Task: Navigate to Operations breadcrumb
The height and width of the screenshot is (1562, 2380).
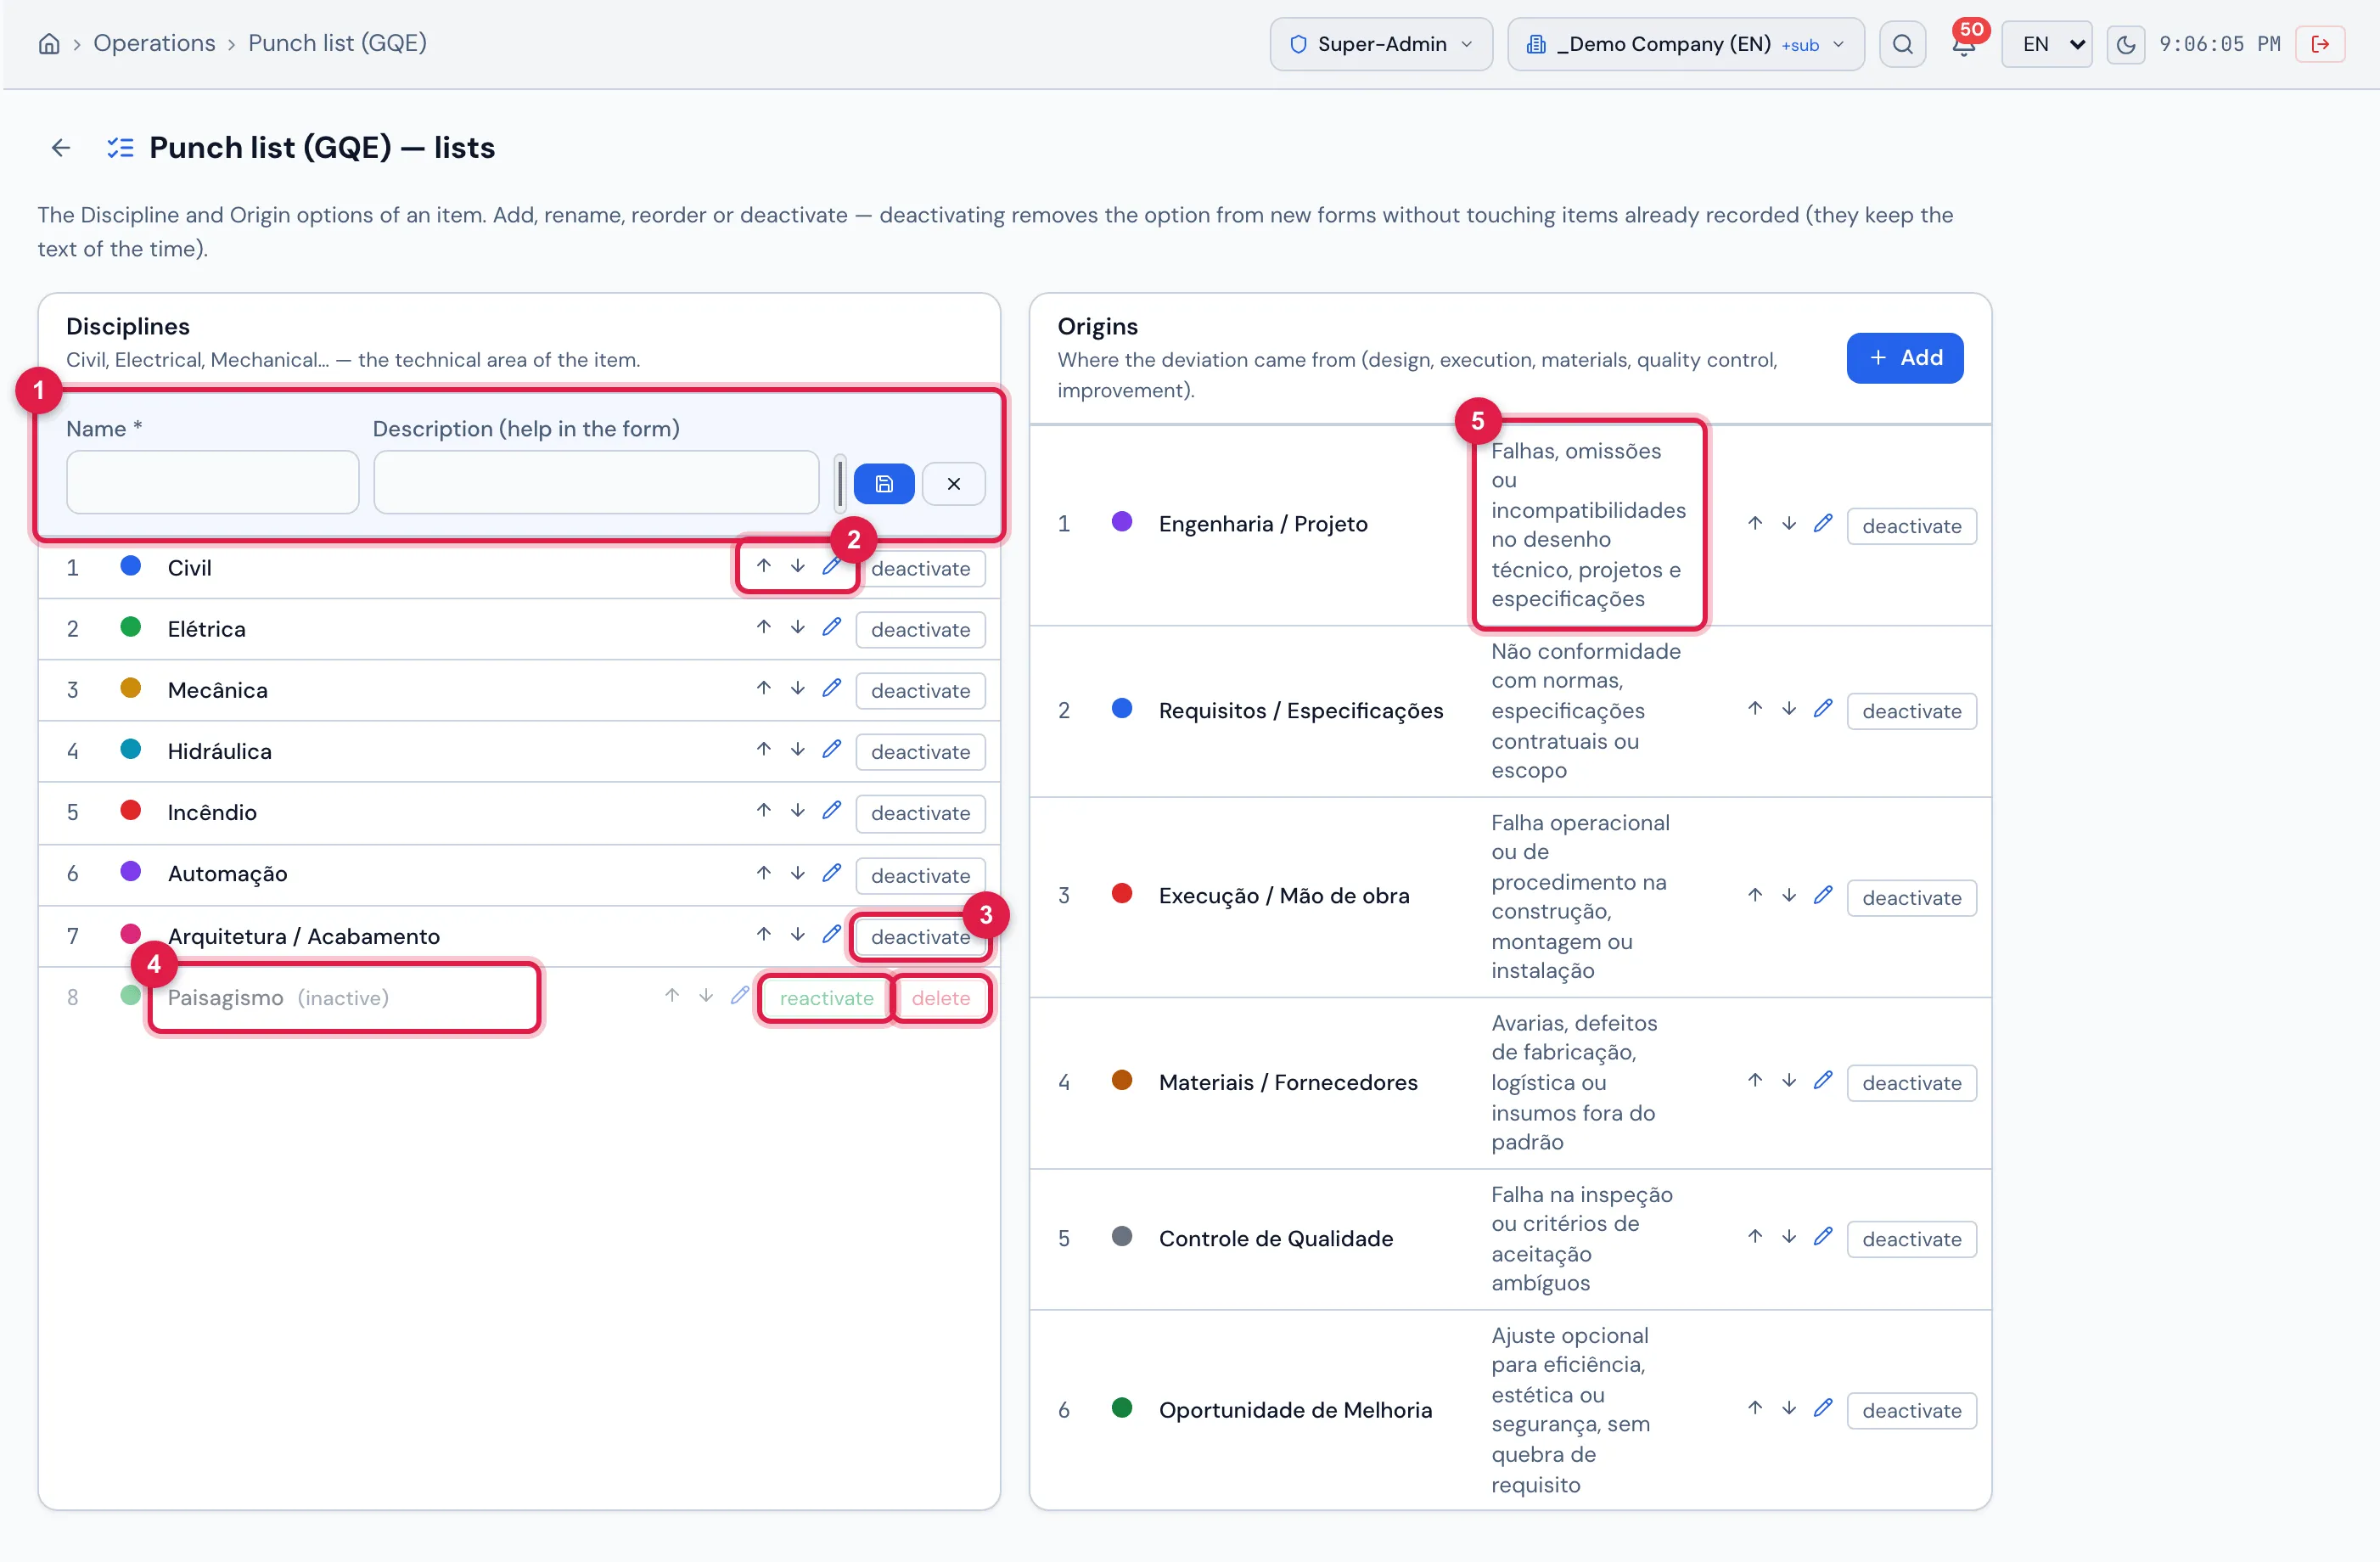Action: click(154, 43)
